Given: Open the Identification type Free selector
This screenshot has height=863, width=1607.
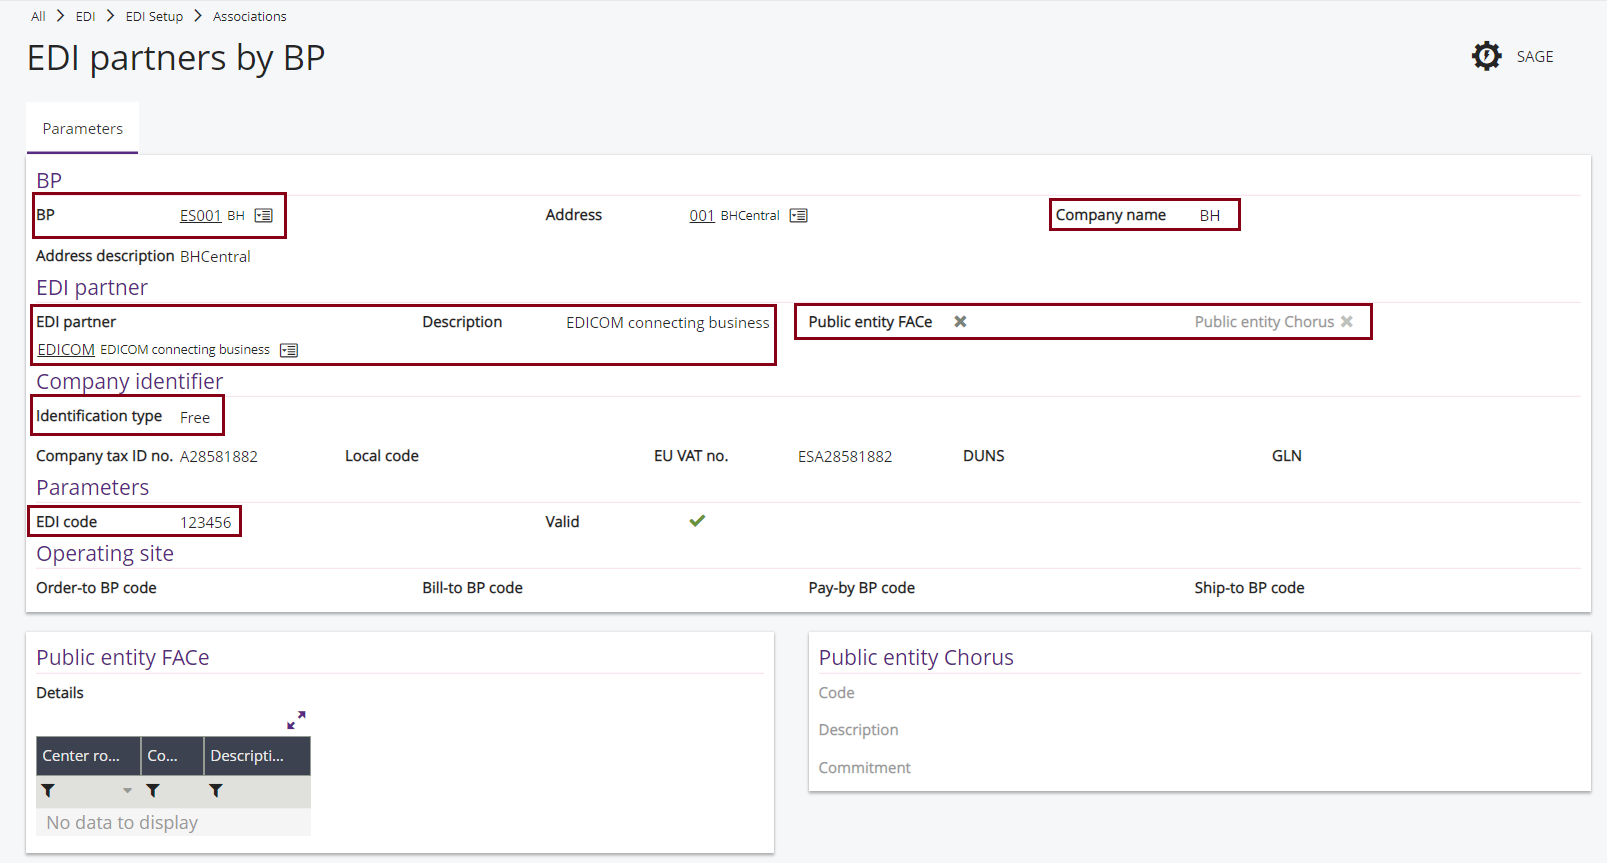Looking at the screenshot, I should (x=195, y=418).
